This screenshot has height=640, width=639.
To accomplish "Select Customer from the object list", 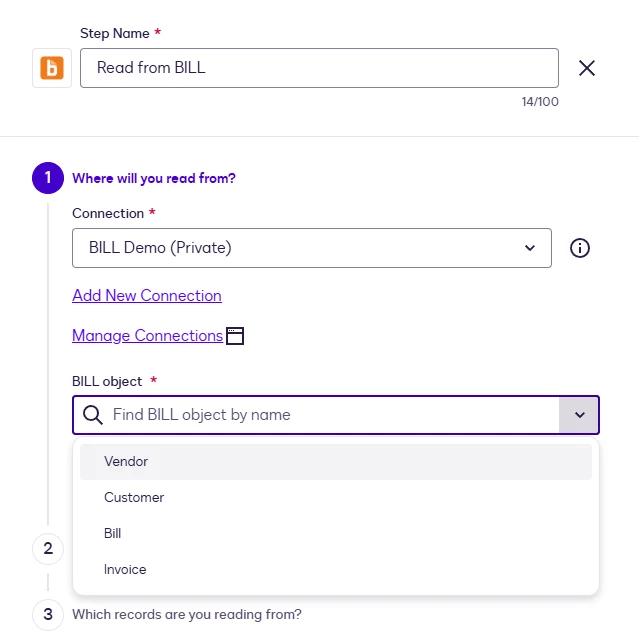I will 335,498.
